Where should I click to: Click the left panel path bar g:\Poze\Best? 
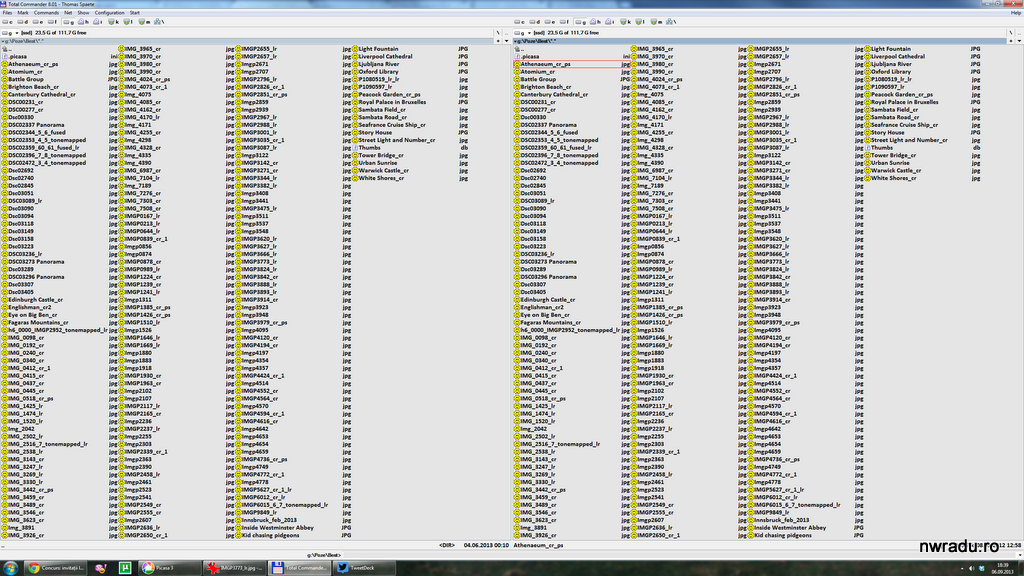[248, 41]
